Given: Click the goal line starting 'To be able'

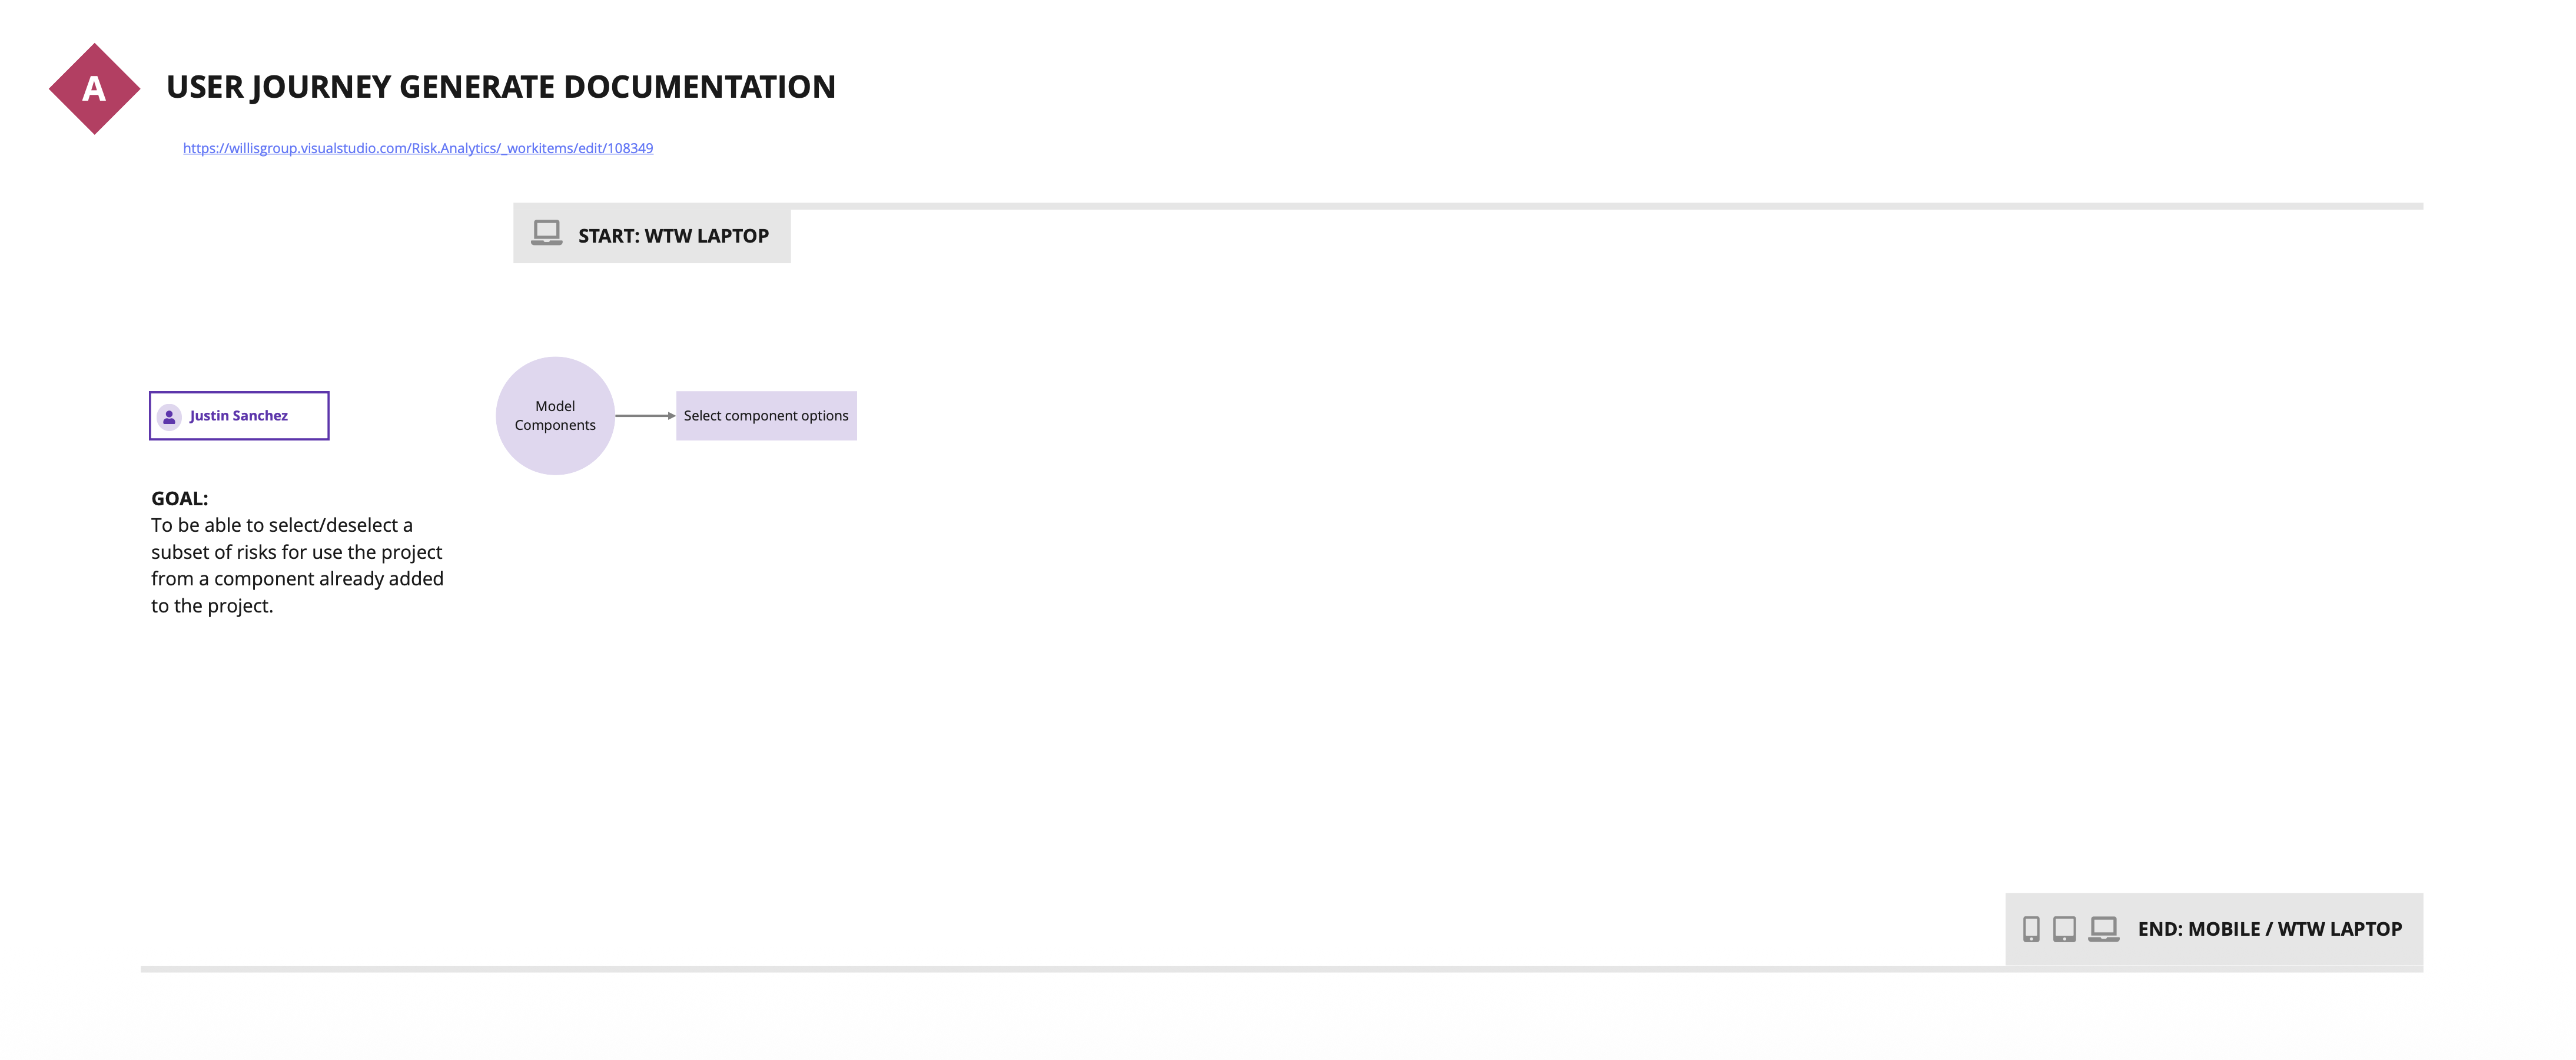Looking at the screenshot, I should coord(281,525).
